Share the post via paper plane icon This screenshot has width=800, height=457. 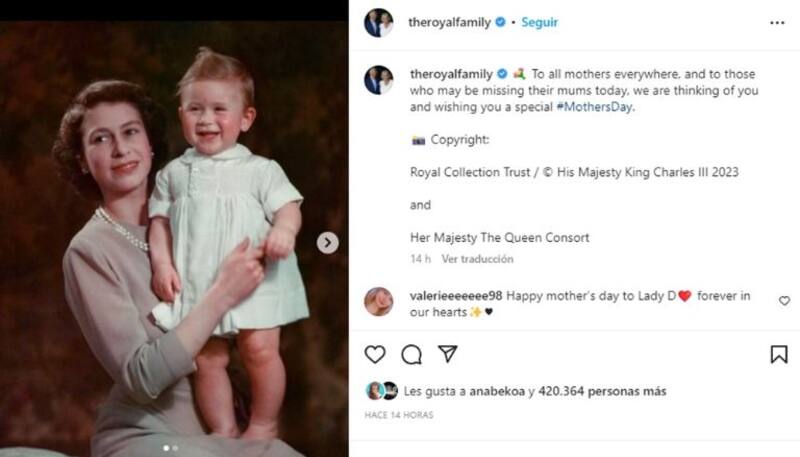448,354
